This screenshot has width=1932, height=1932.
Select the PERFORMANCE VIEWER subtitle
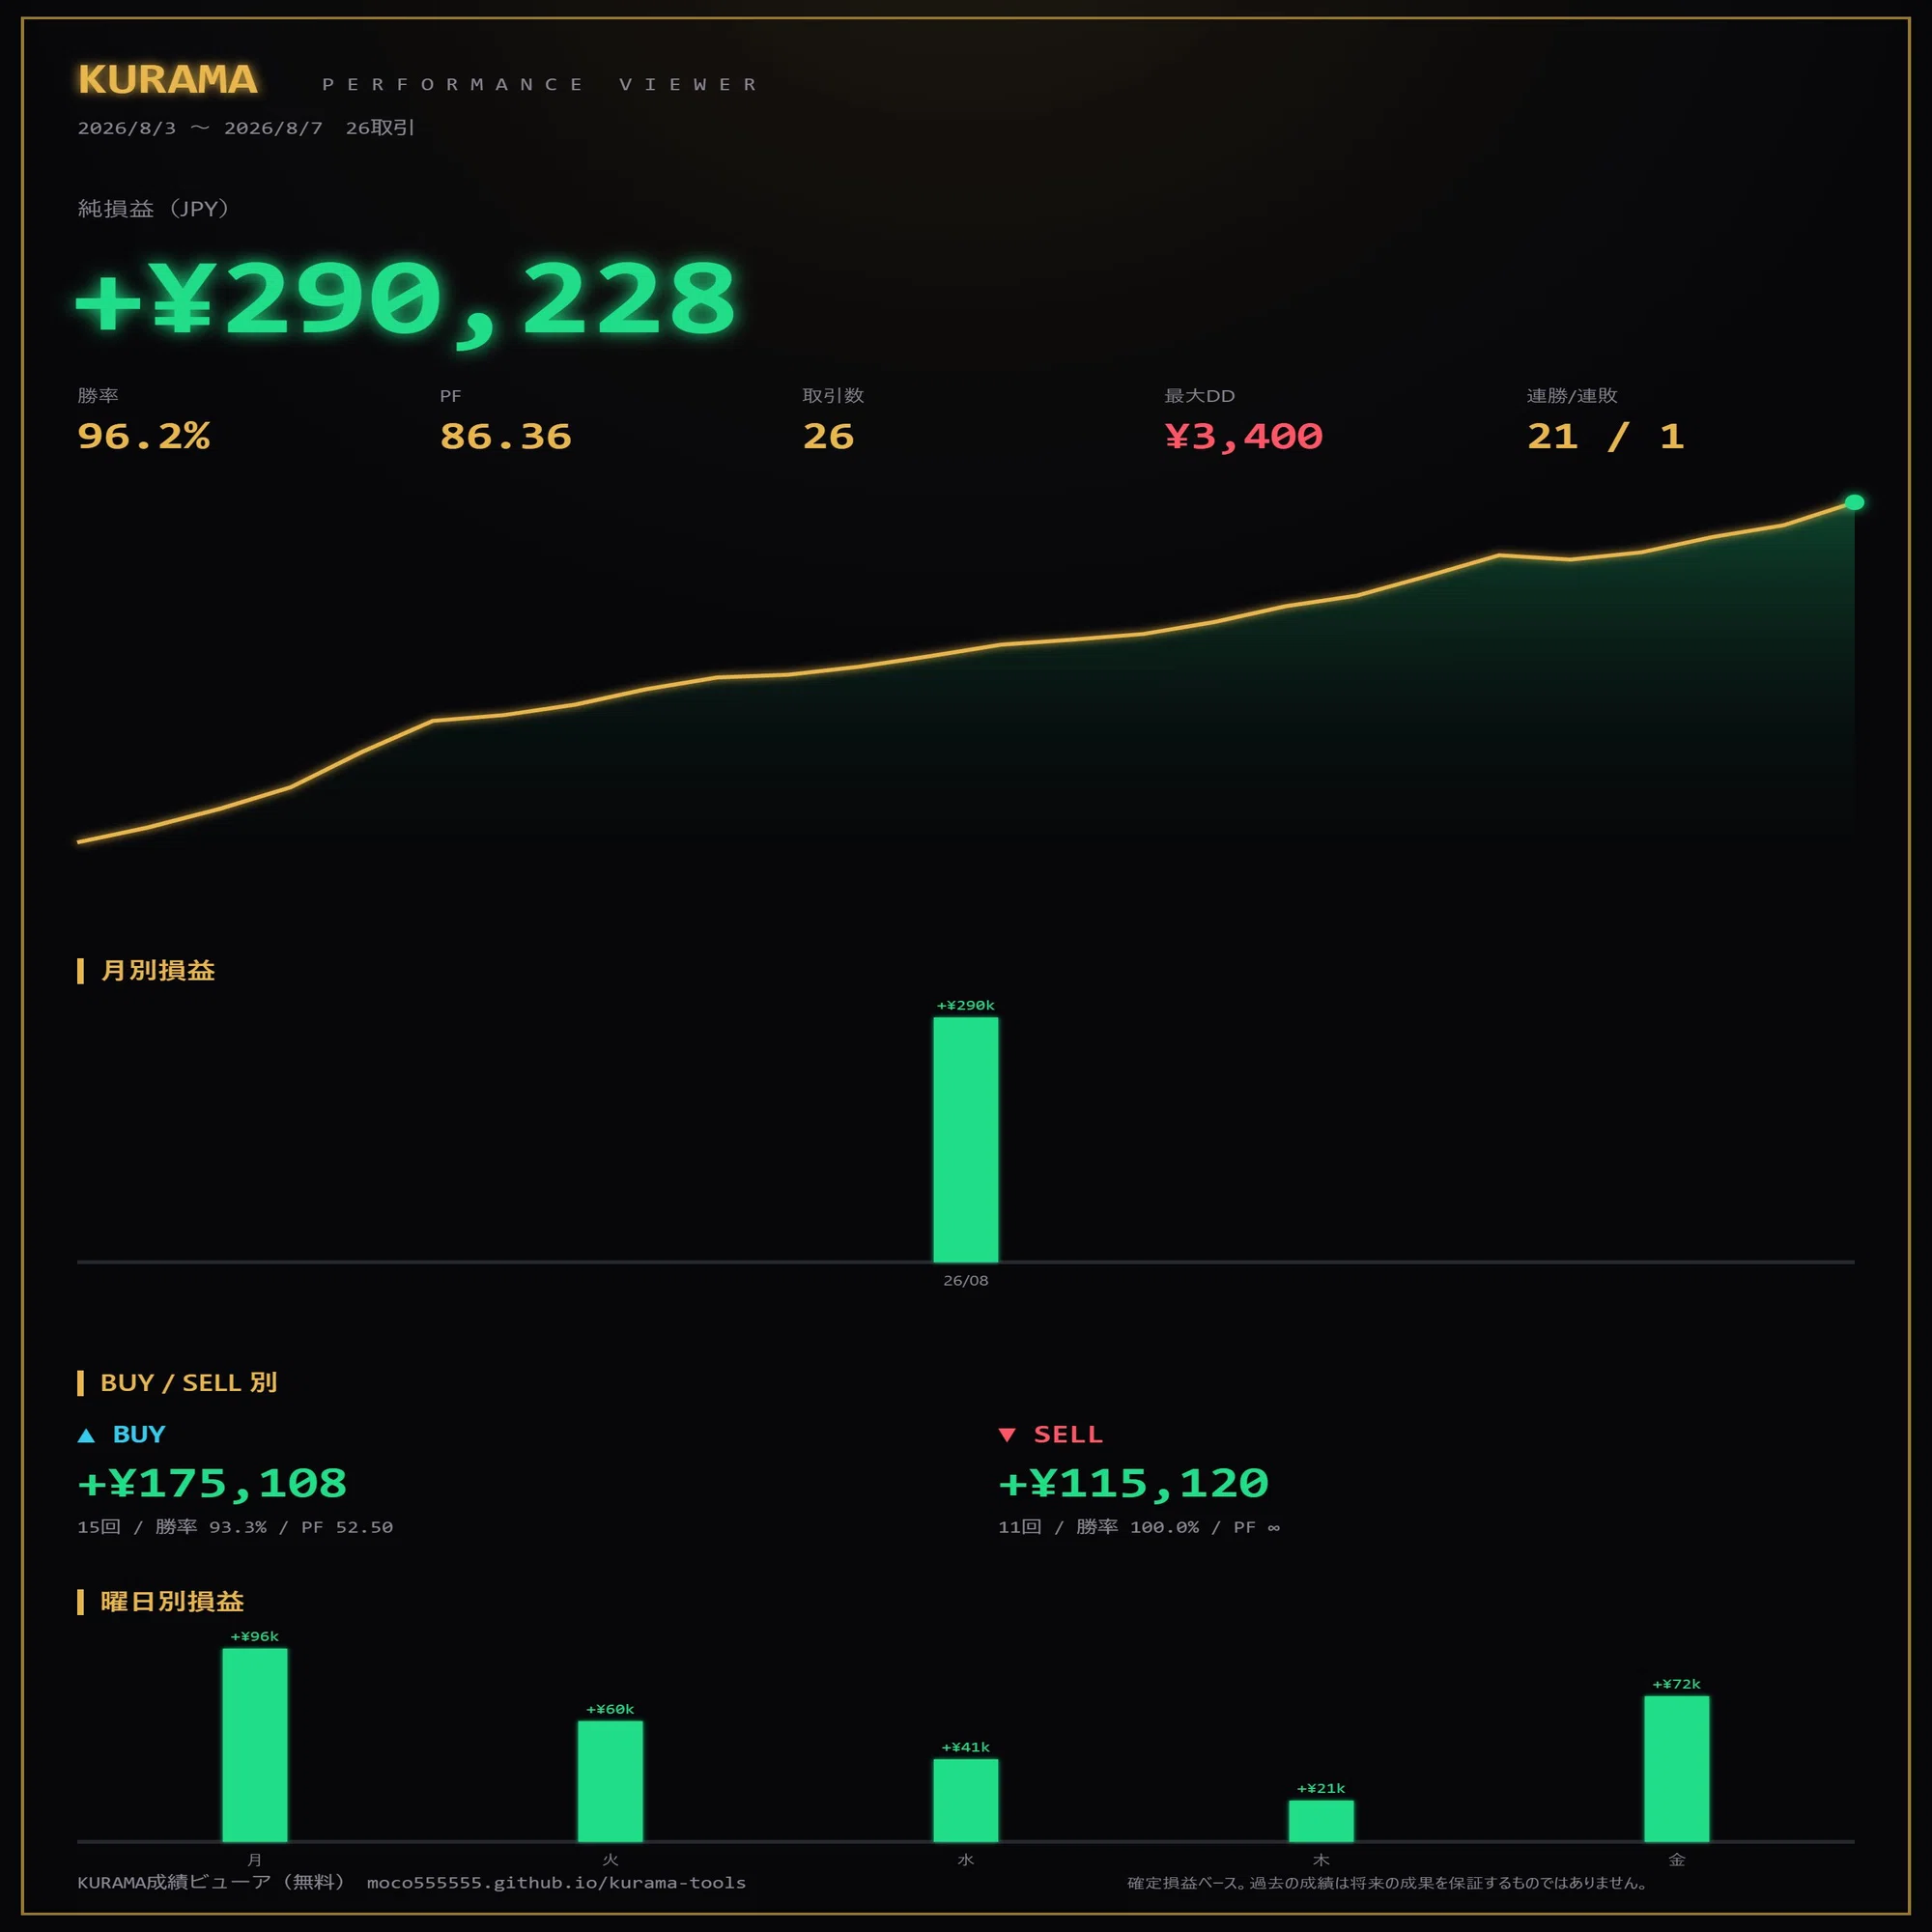click(x=540, y=84)
